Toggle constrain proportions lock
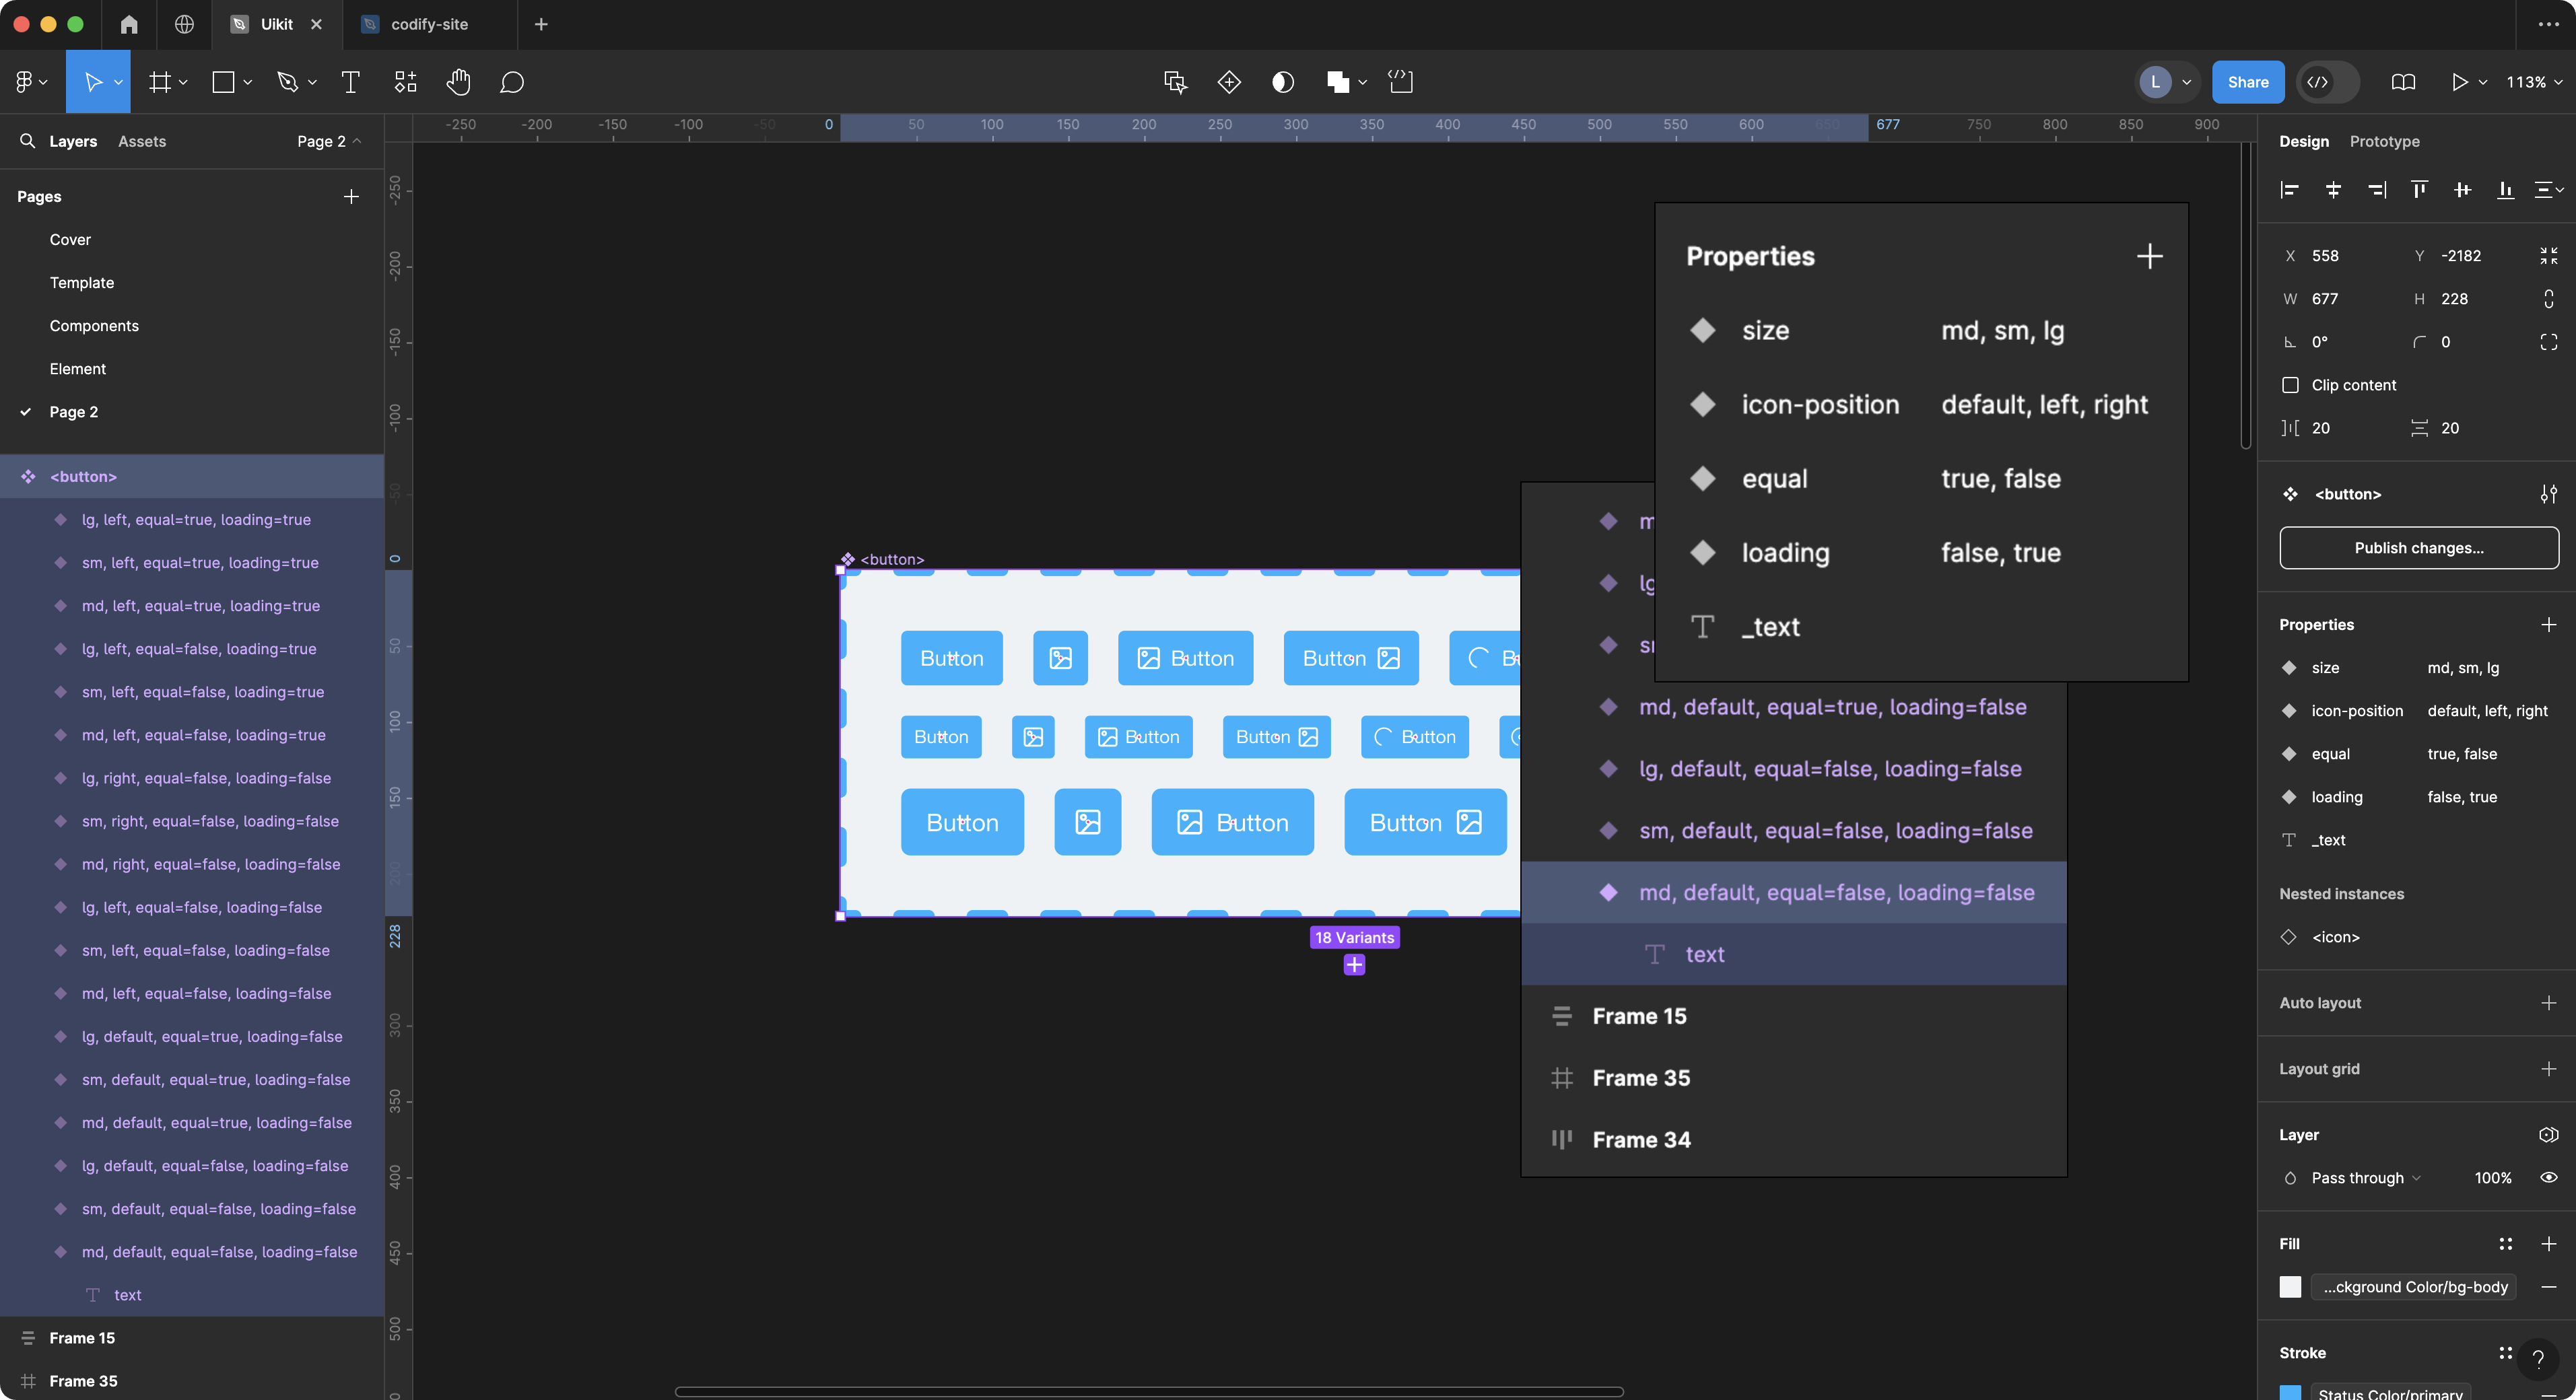The height and width of the screenshot is (1400, 2576). 2548,299
